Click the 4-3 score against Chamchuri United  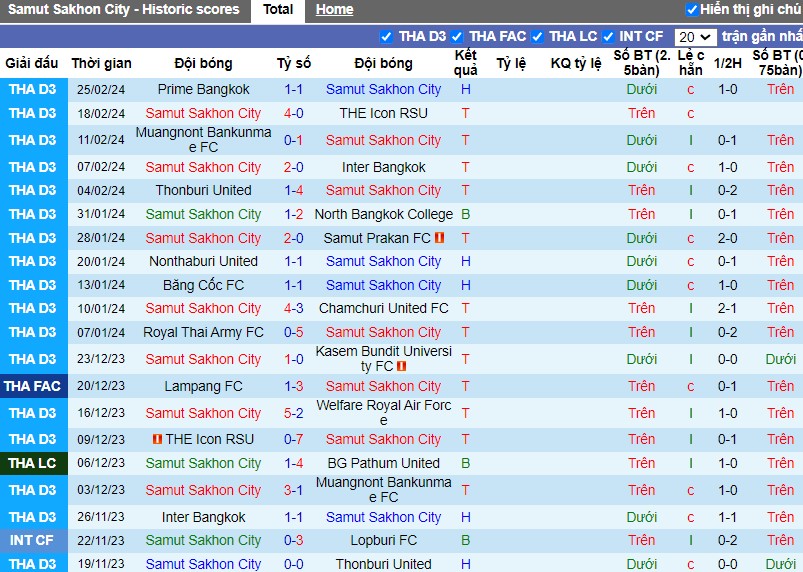(293, 308)
